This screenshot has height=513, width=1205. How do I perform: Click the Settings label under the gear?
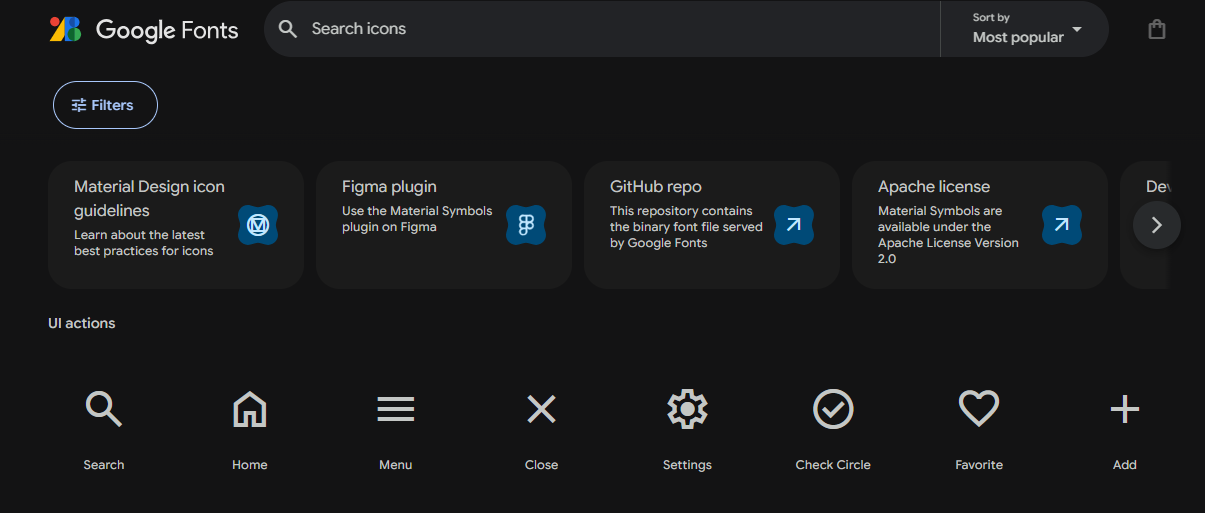687,465
